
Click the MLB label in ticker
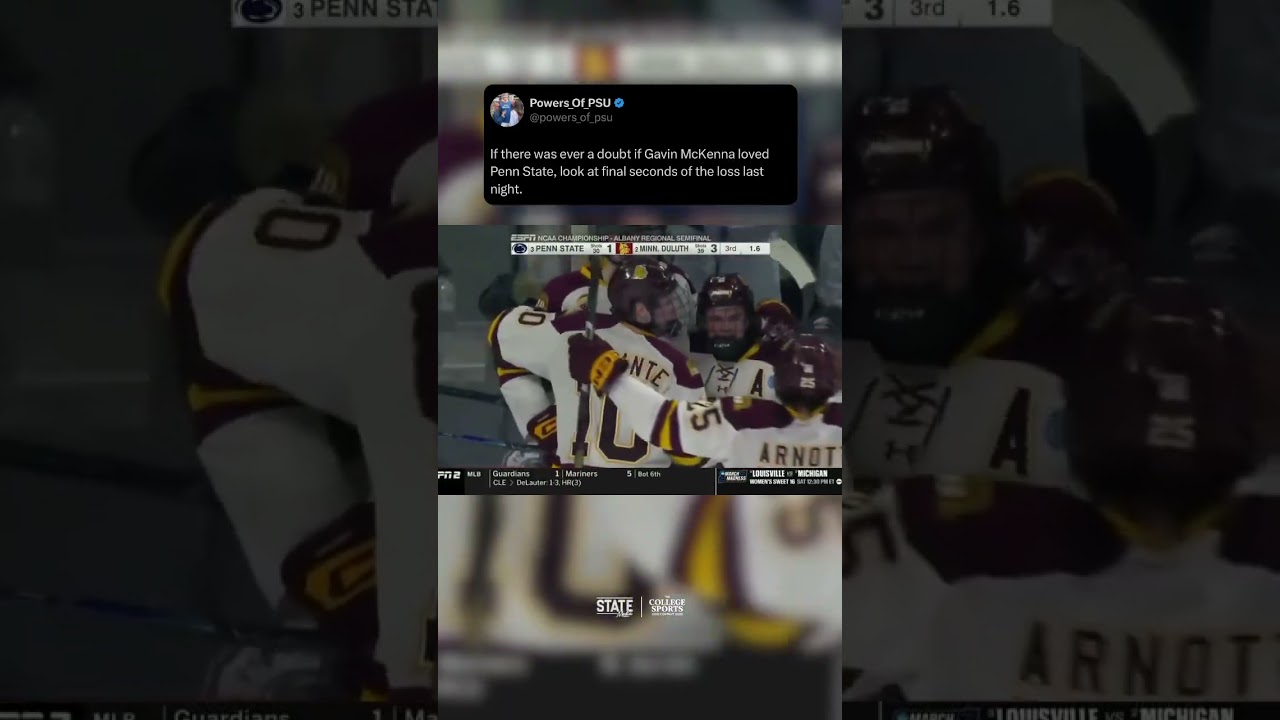[x=473, y=474]
